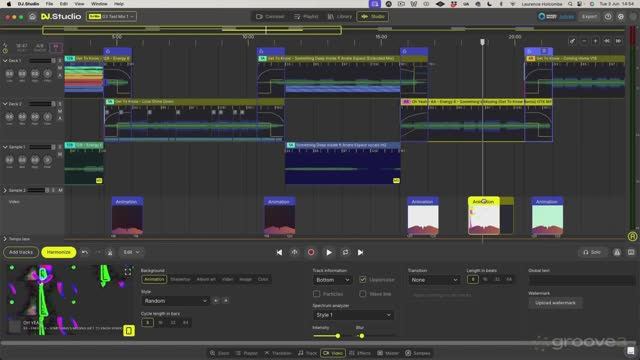The height and width of the screenshot is (360, 640).
Task: Click the circular A automation icon at the timeline's right edge
Action: click(632, 236)
